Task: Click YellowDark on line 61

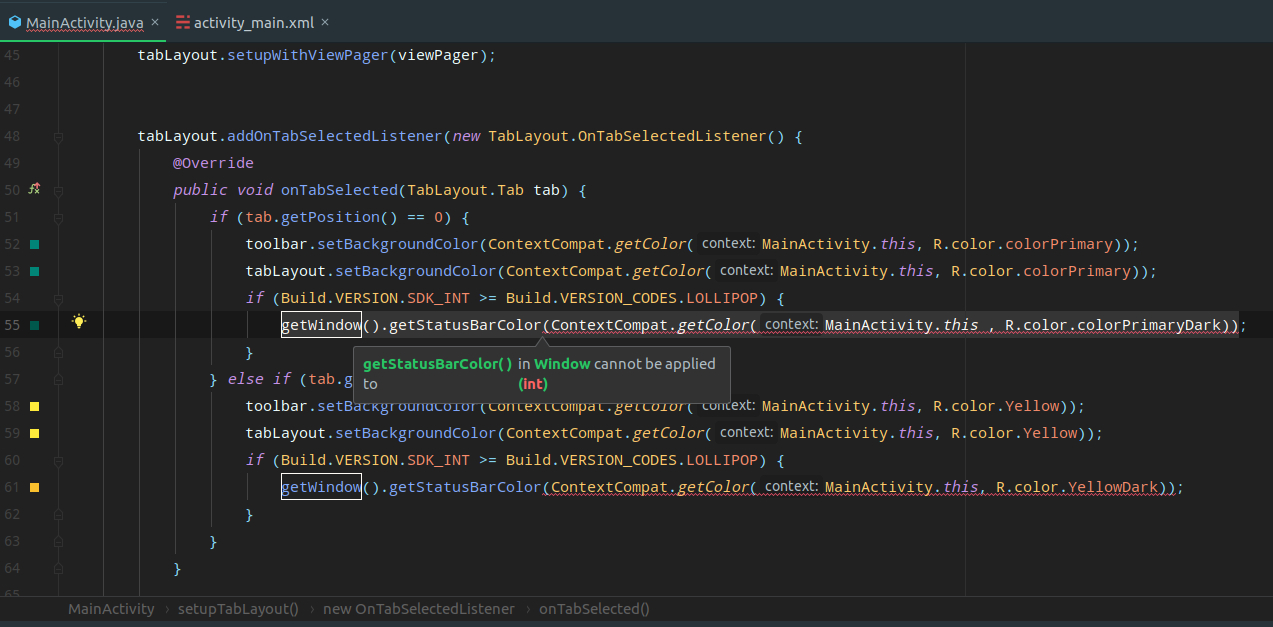Action: 1113,487
